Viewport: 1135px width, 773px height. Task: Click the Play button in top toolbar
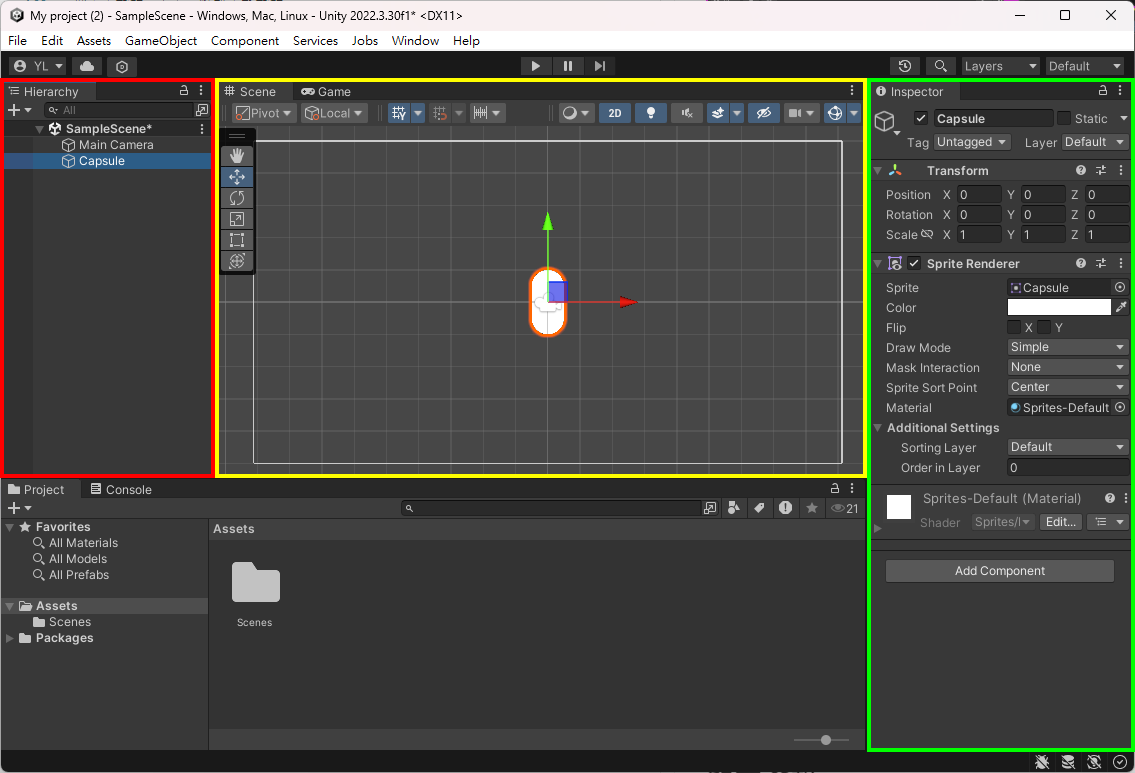pos(536,66)
